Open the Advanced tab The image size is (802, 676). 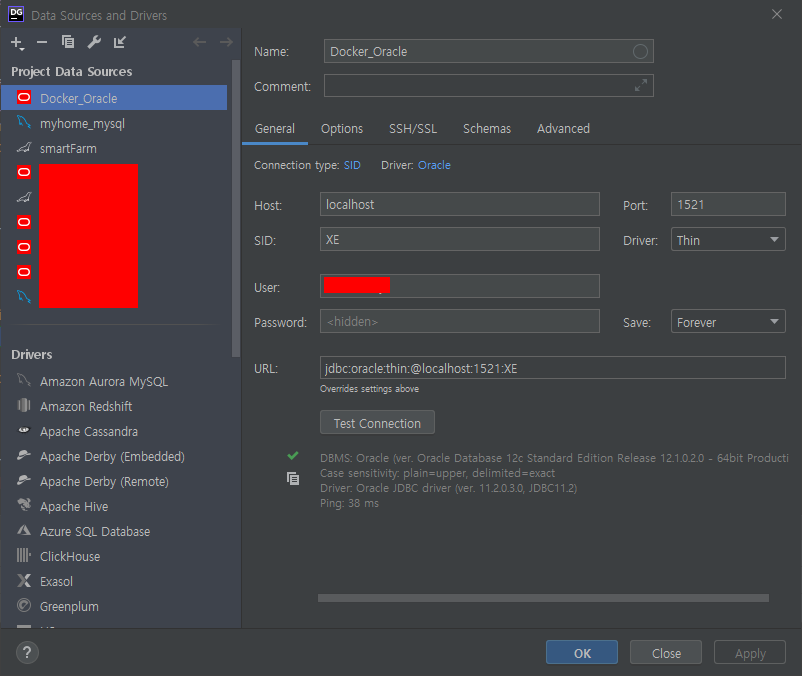(x=563, y=128)
